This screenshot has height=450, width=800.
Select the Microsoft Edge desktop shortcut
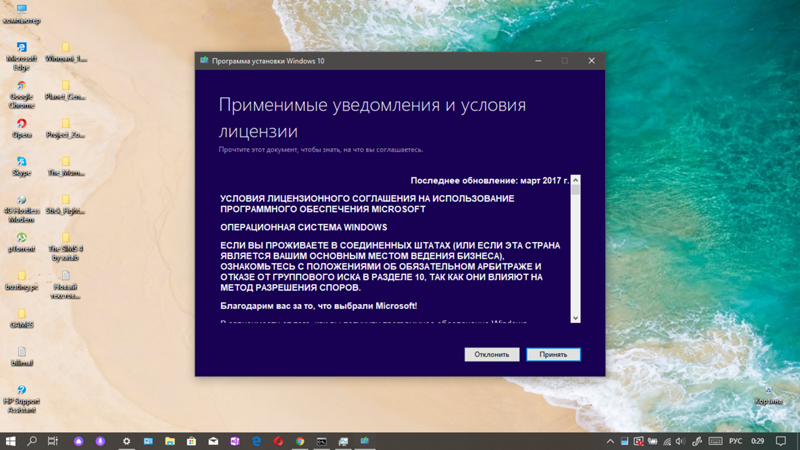pos(21,56)
